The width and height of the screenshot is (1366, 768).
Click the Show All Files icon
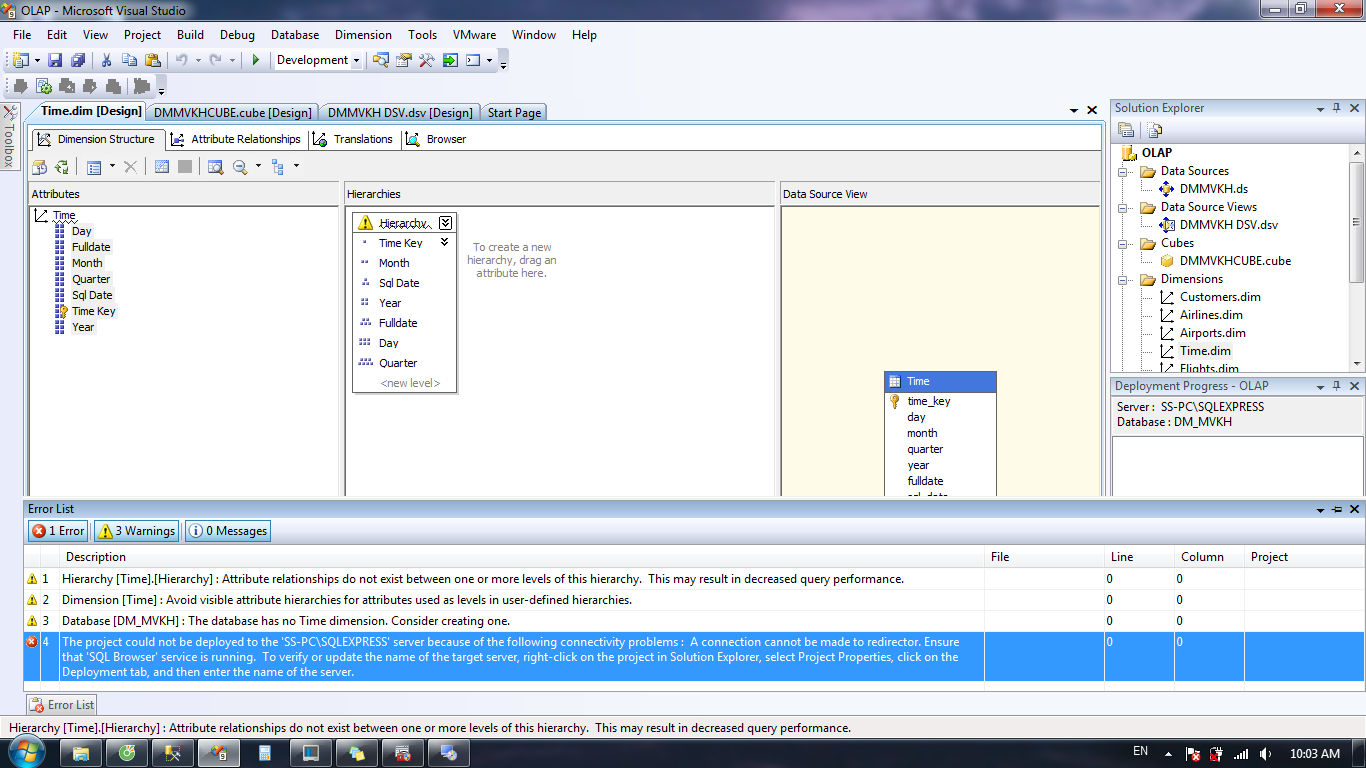coord(1154,130)
